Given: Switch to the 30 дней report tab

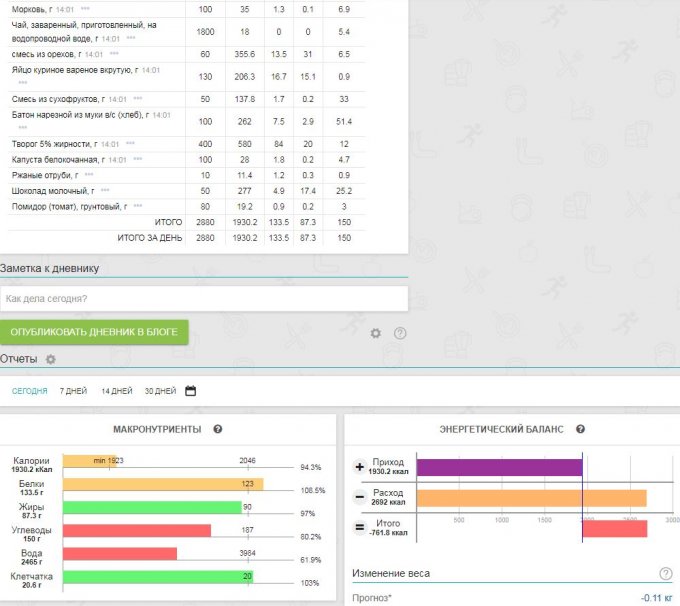Looking at the screenshot, I should point(160,391).
